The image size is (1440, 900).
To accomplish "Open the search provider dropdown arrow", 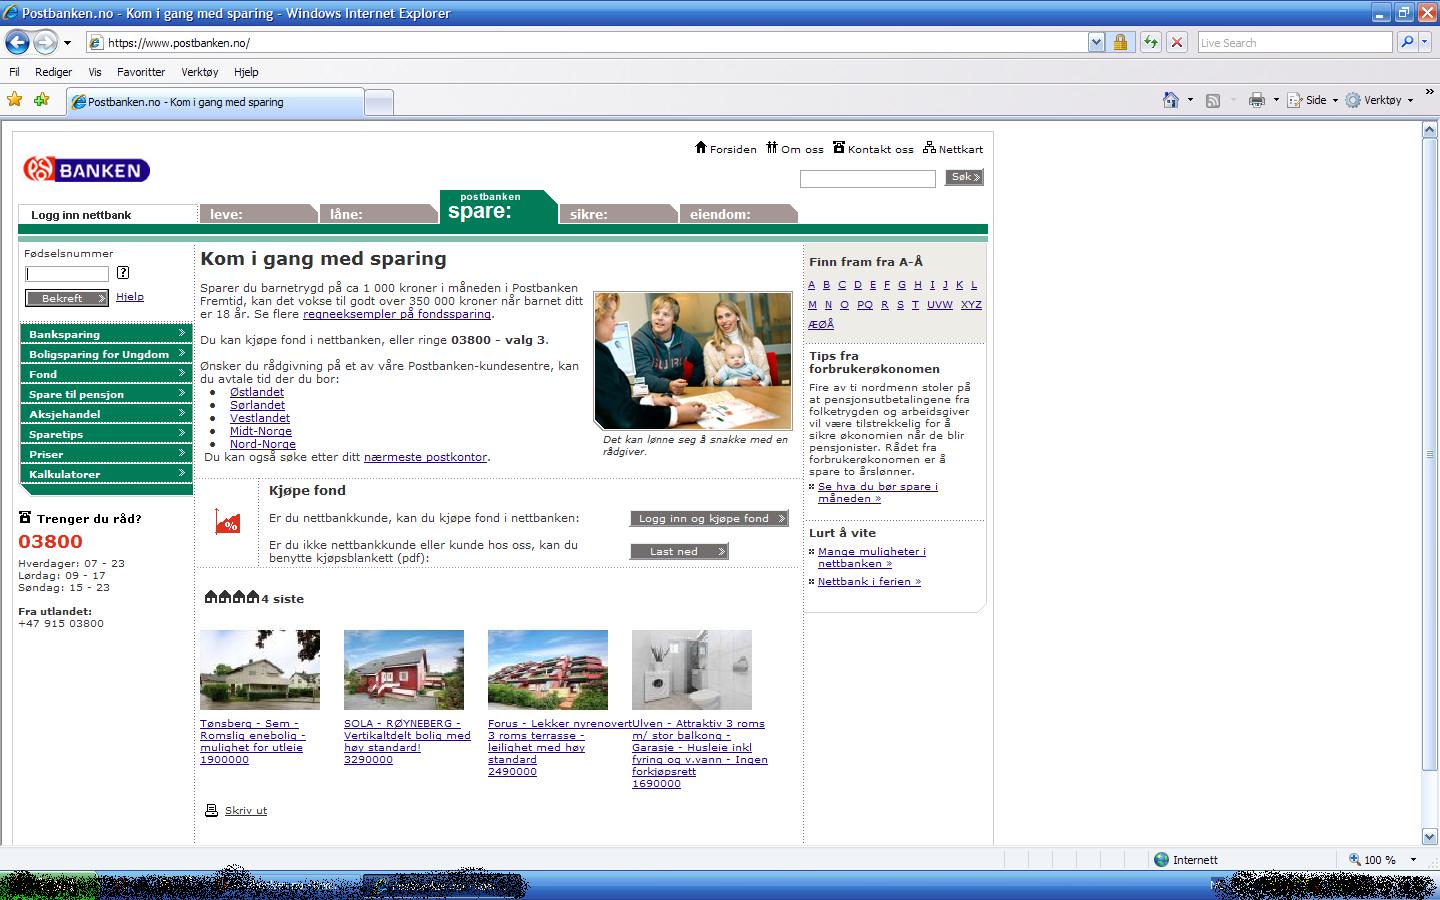I will 1425,43.
